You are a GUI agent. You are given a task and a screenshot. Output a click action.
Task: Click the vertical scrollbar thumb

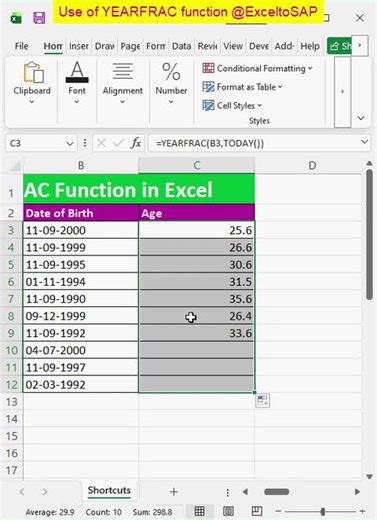point(369,235)
